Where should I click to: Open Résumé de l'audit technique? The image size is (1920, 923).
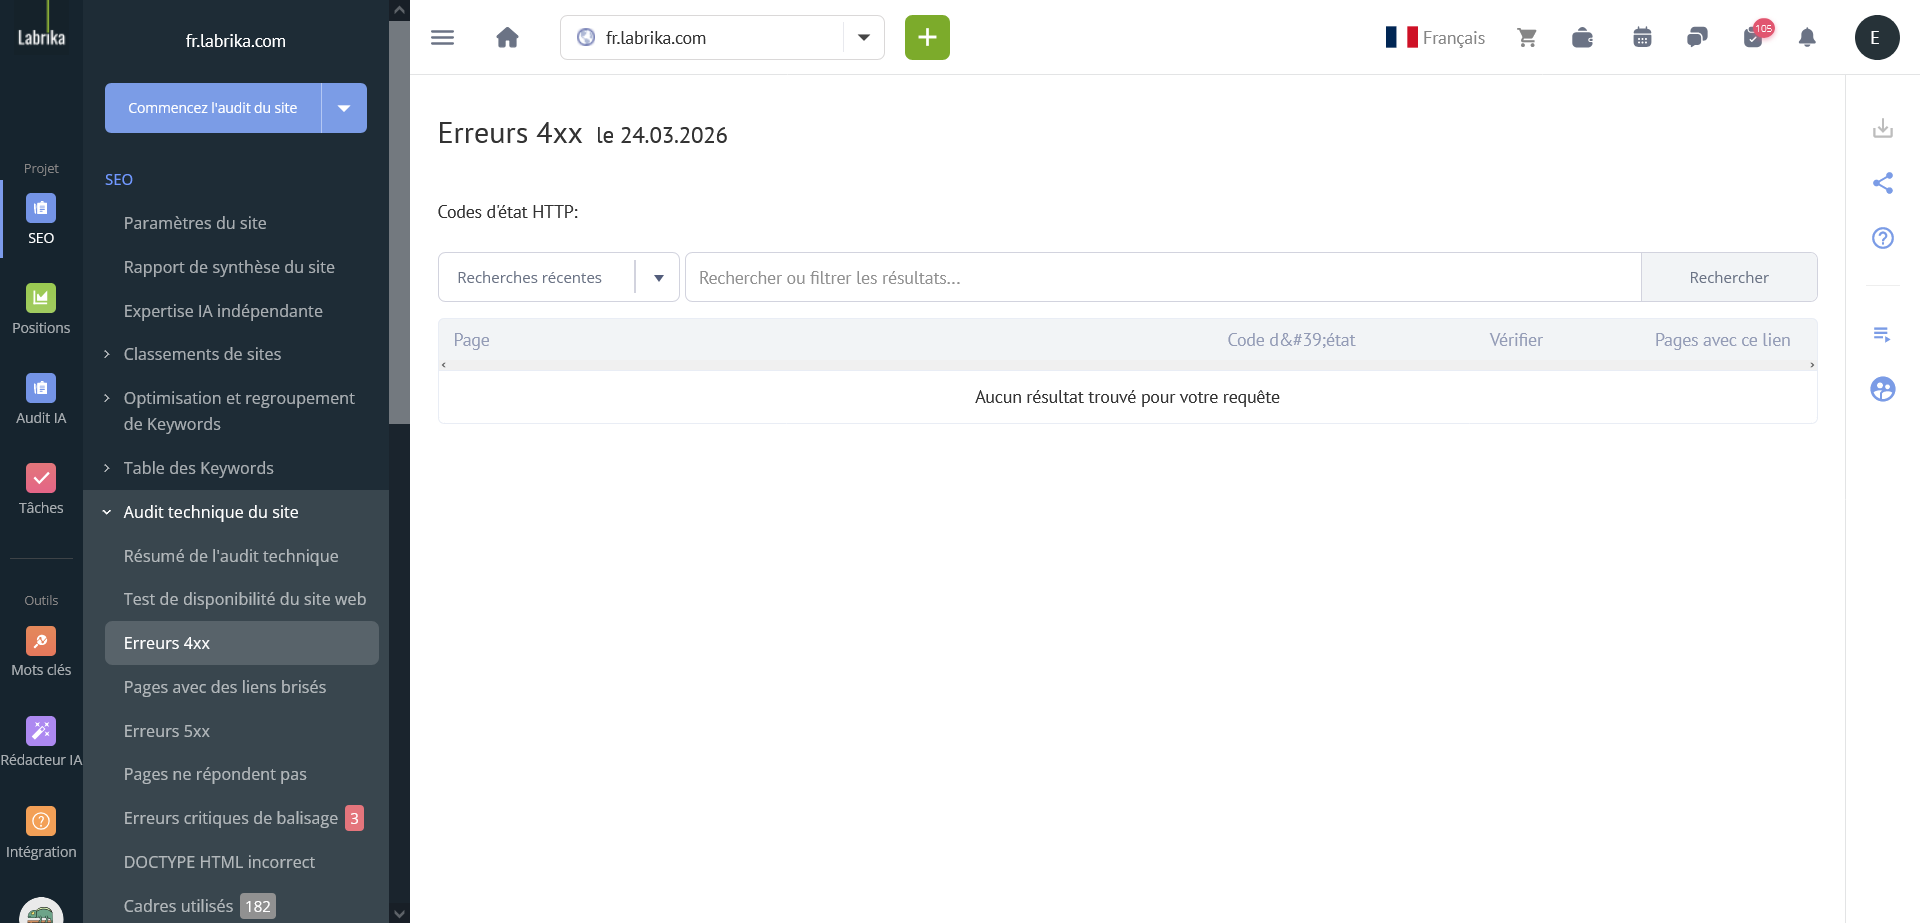pyautogui.click(x=231, y=556)
